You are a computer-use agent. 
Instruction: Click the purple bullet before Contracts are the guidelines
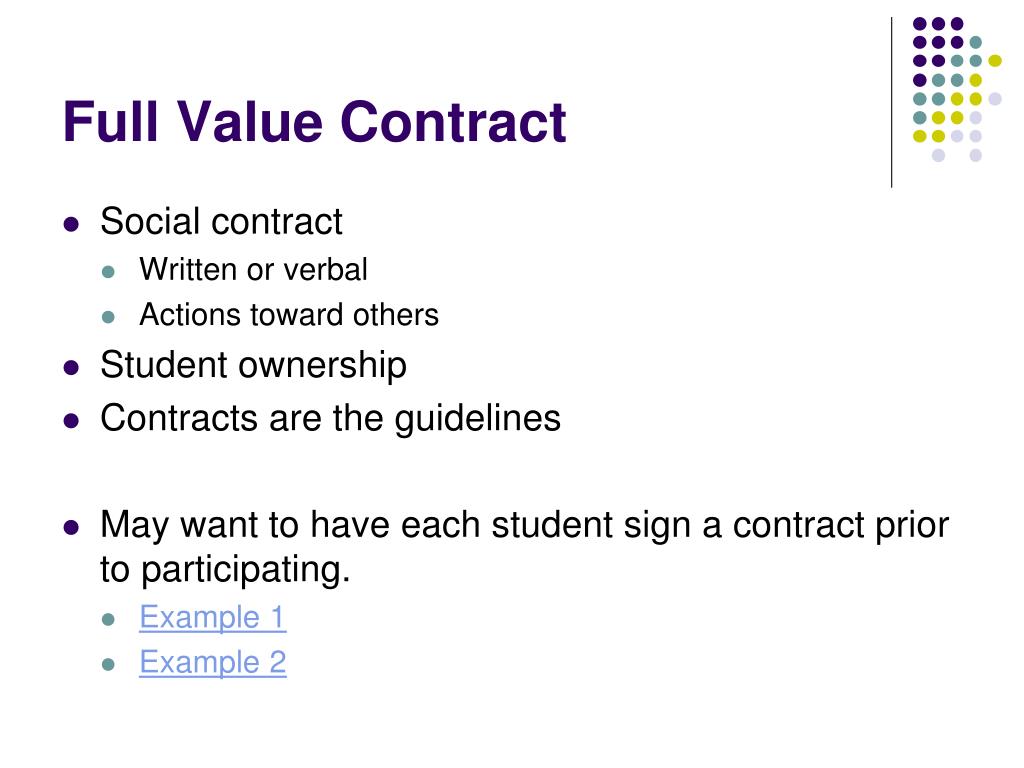pyautogui.click(x=71, y=421)
